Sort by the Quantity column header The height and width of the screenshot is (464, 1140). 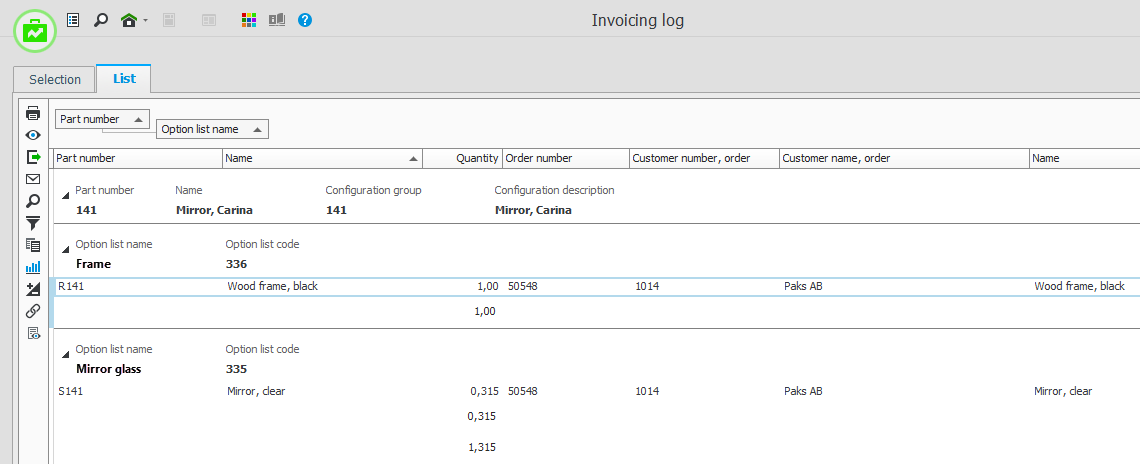click(x=462, y=158)
